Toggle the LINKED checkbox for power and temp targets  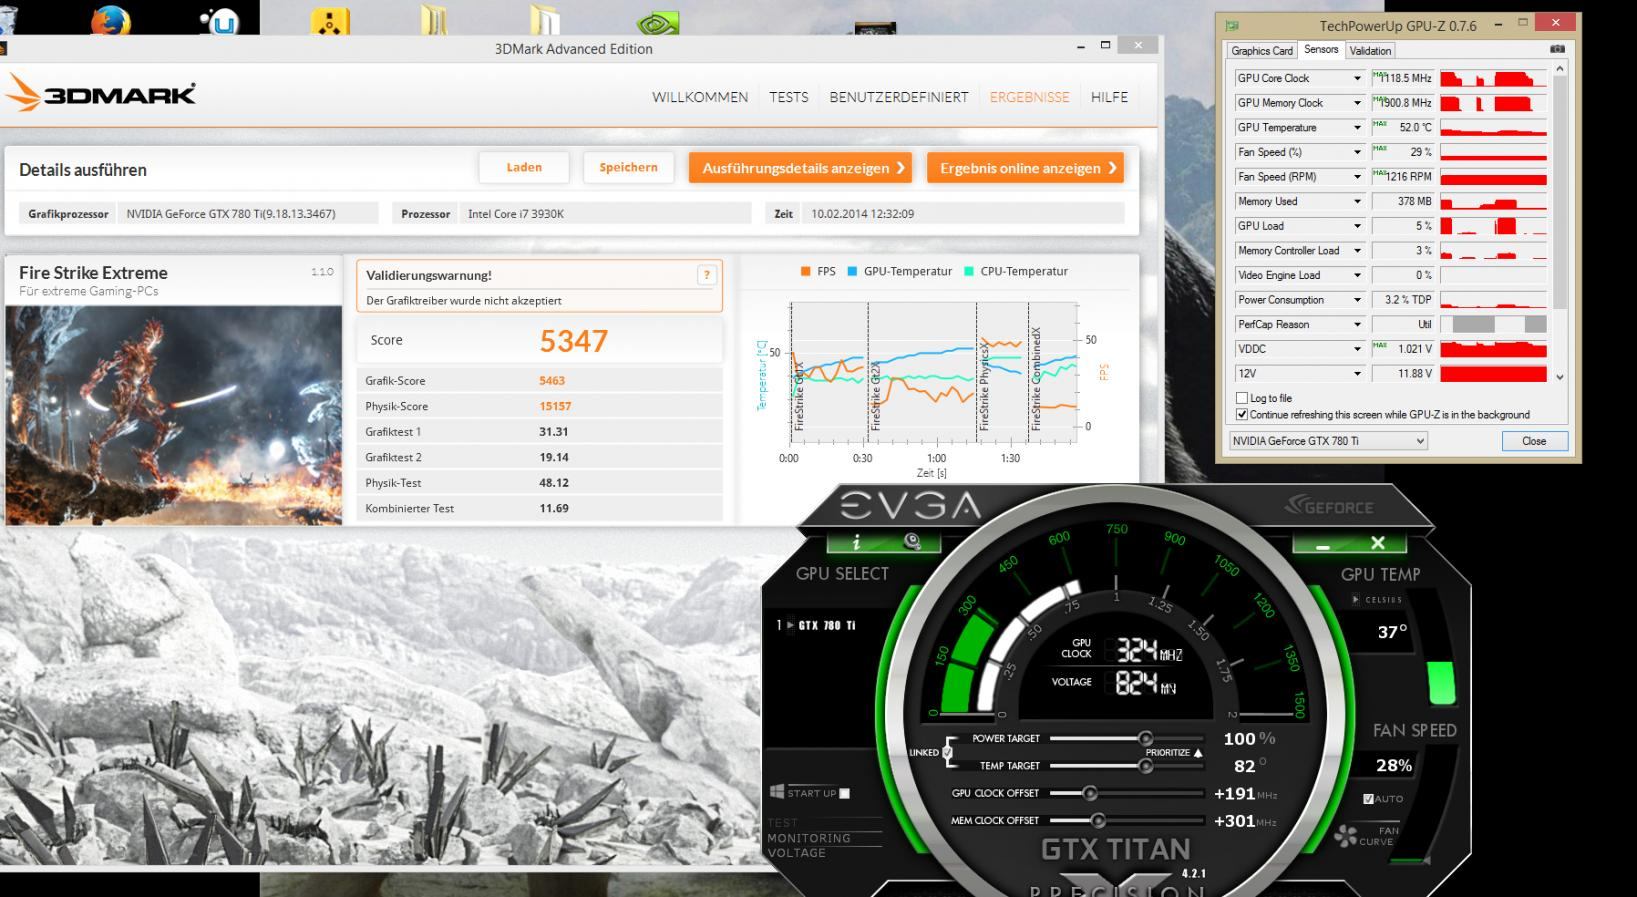947,752
